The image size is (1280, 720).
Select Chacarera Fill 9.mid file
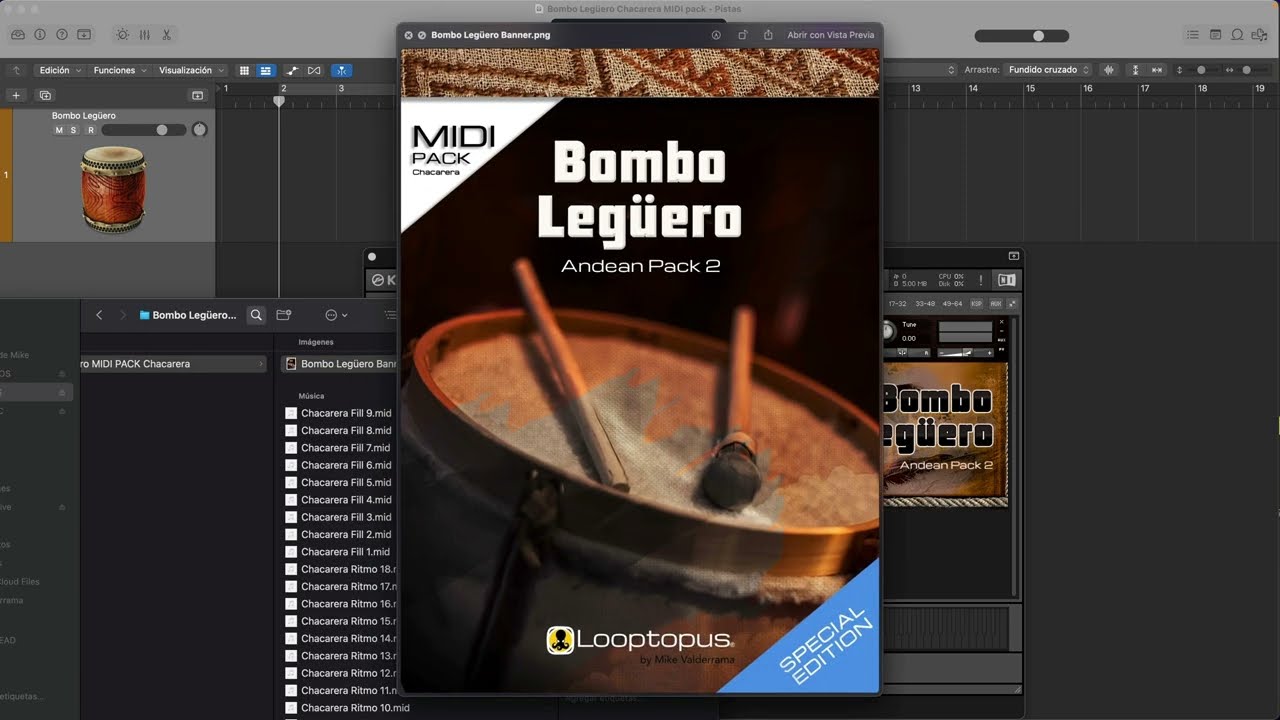(x=339, y=413)
